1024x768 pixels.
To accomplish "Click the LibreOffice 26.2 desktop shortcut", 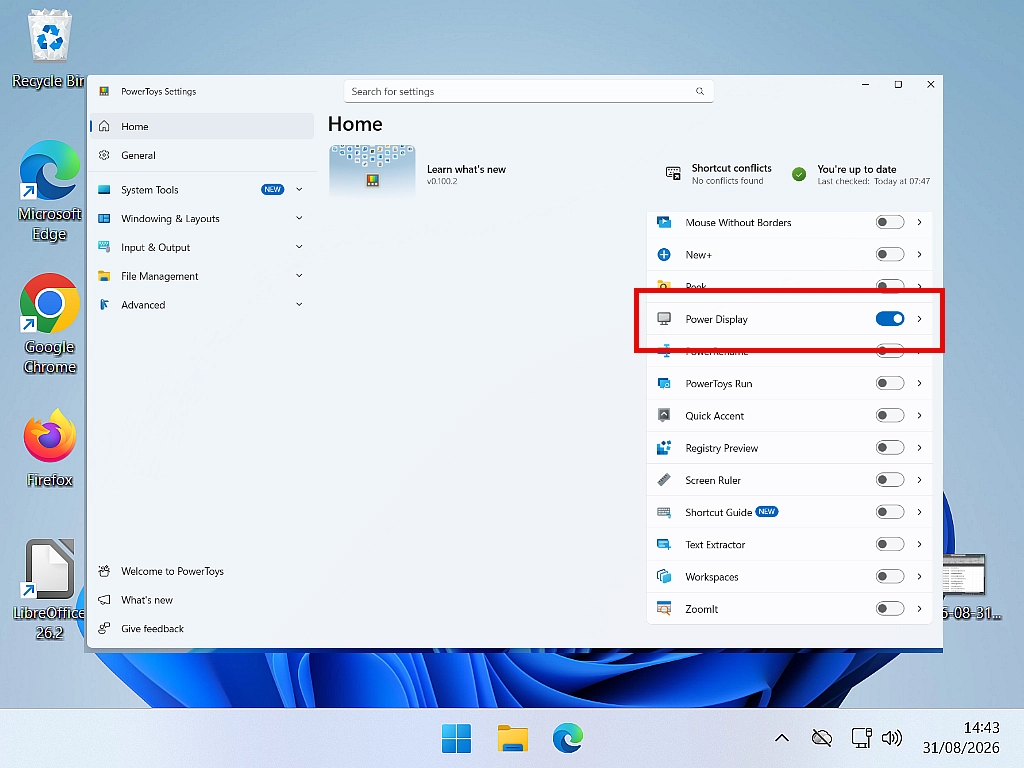I will (50, 590).
